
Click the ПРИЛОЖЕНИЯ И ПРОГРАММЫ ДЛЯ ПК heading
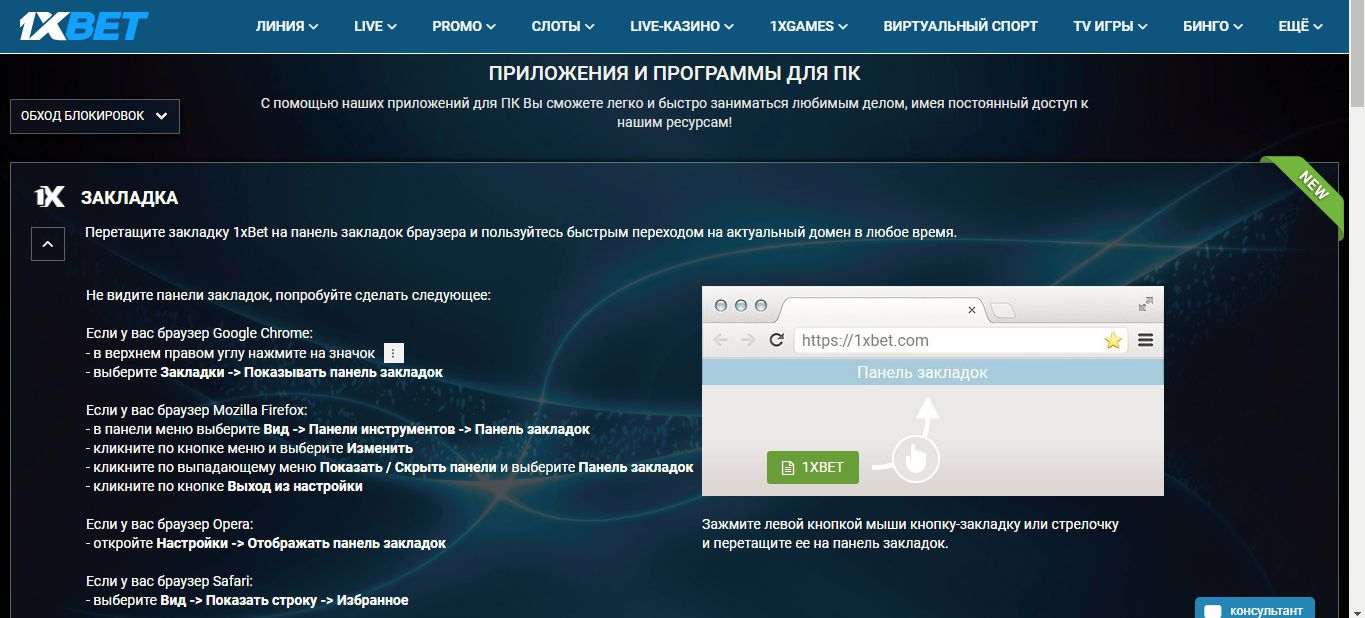(675, 73)
